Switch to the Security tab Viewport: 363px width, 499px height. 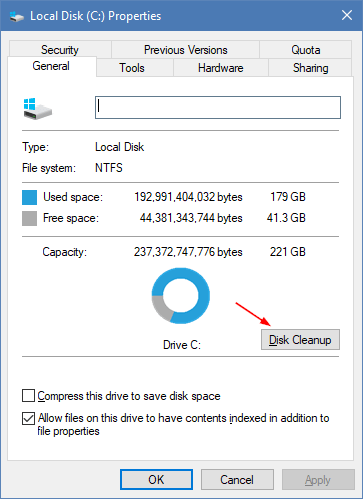point(60,50)
